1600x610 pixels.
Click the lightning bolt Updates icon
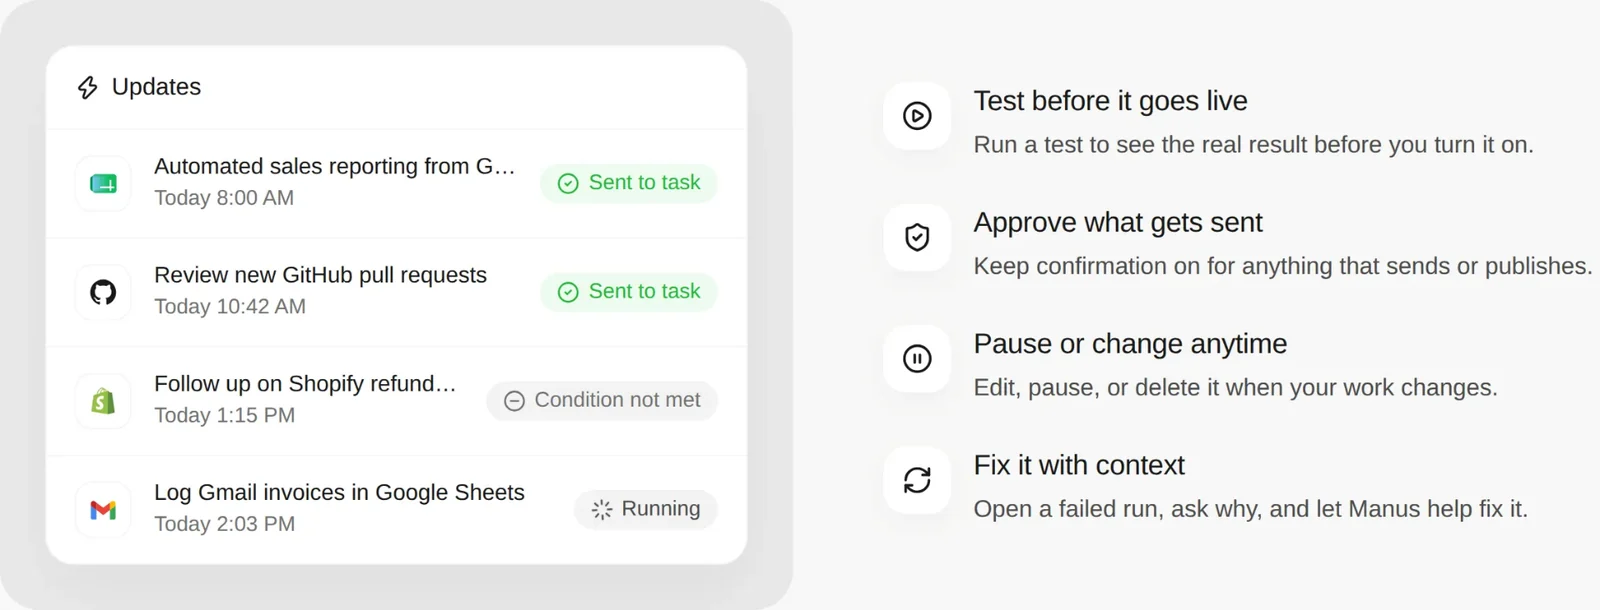[88, 88]
